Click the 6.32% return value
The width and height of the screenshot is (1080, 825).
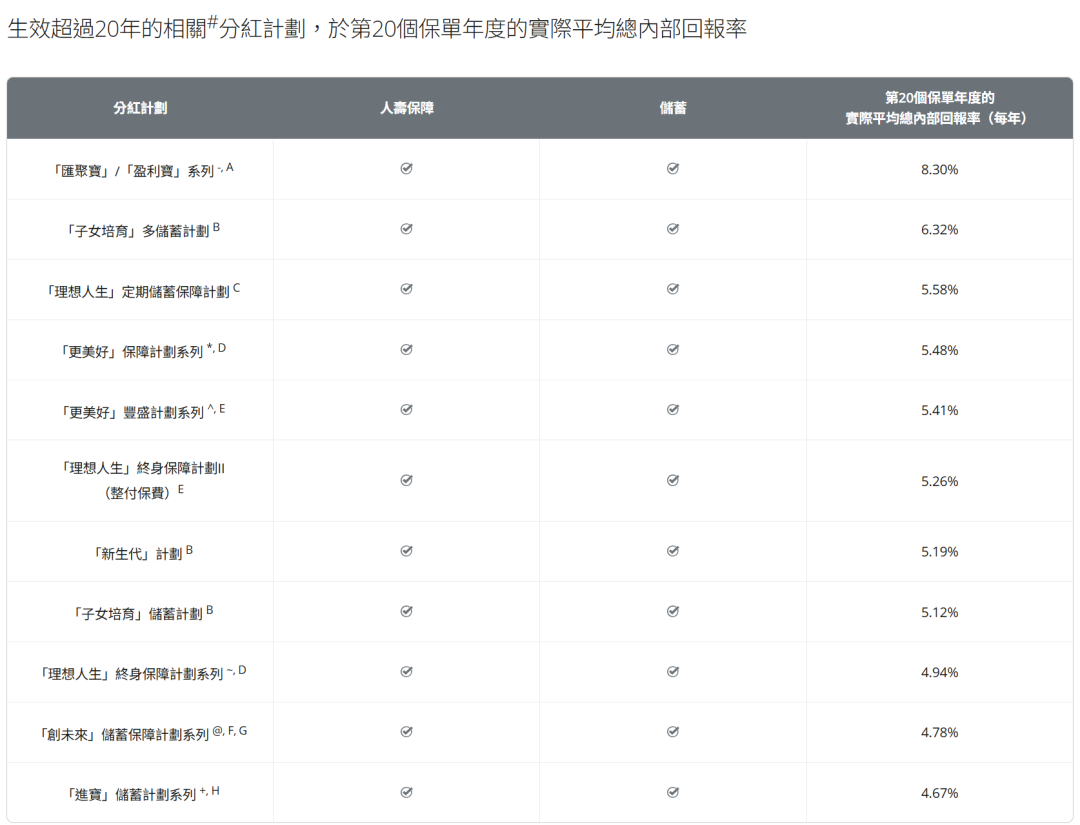[939, 229]
